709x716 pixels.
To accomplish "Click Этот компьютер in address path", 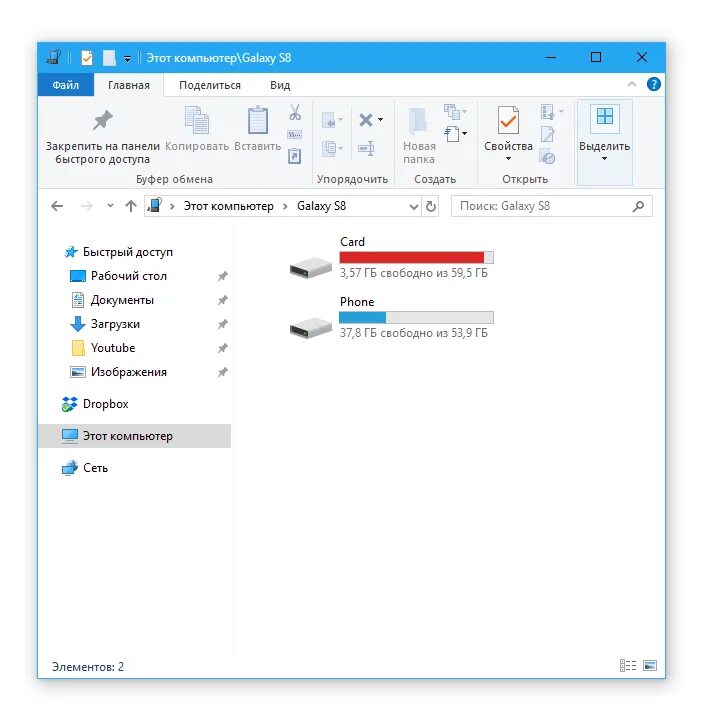I will point(228,206).
